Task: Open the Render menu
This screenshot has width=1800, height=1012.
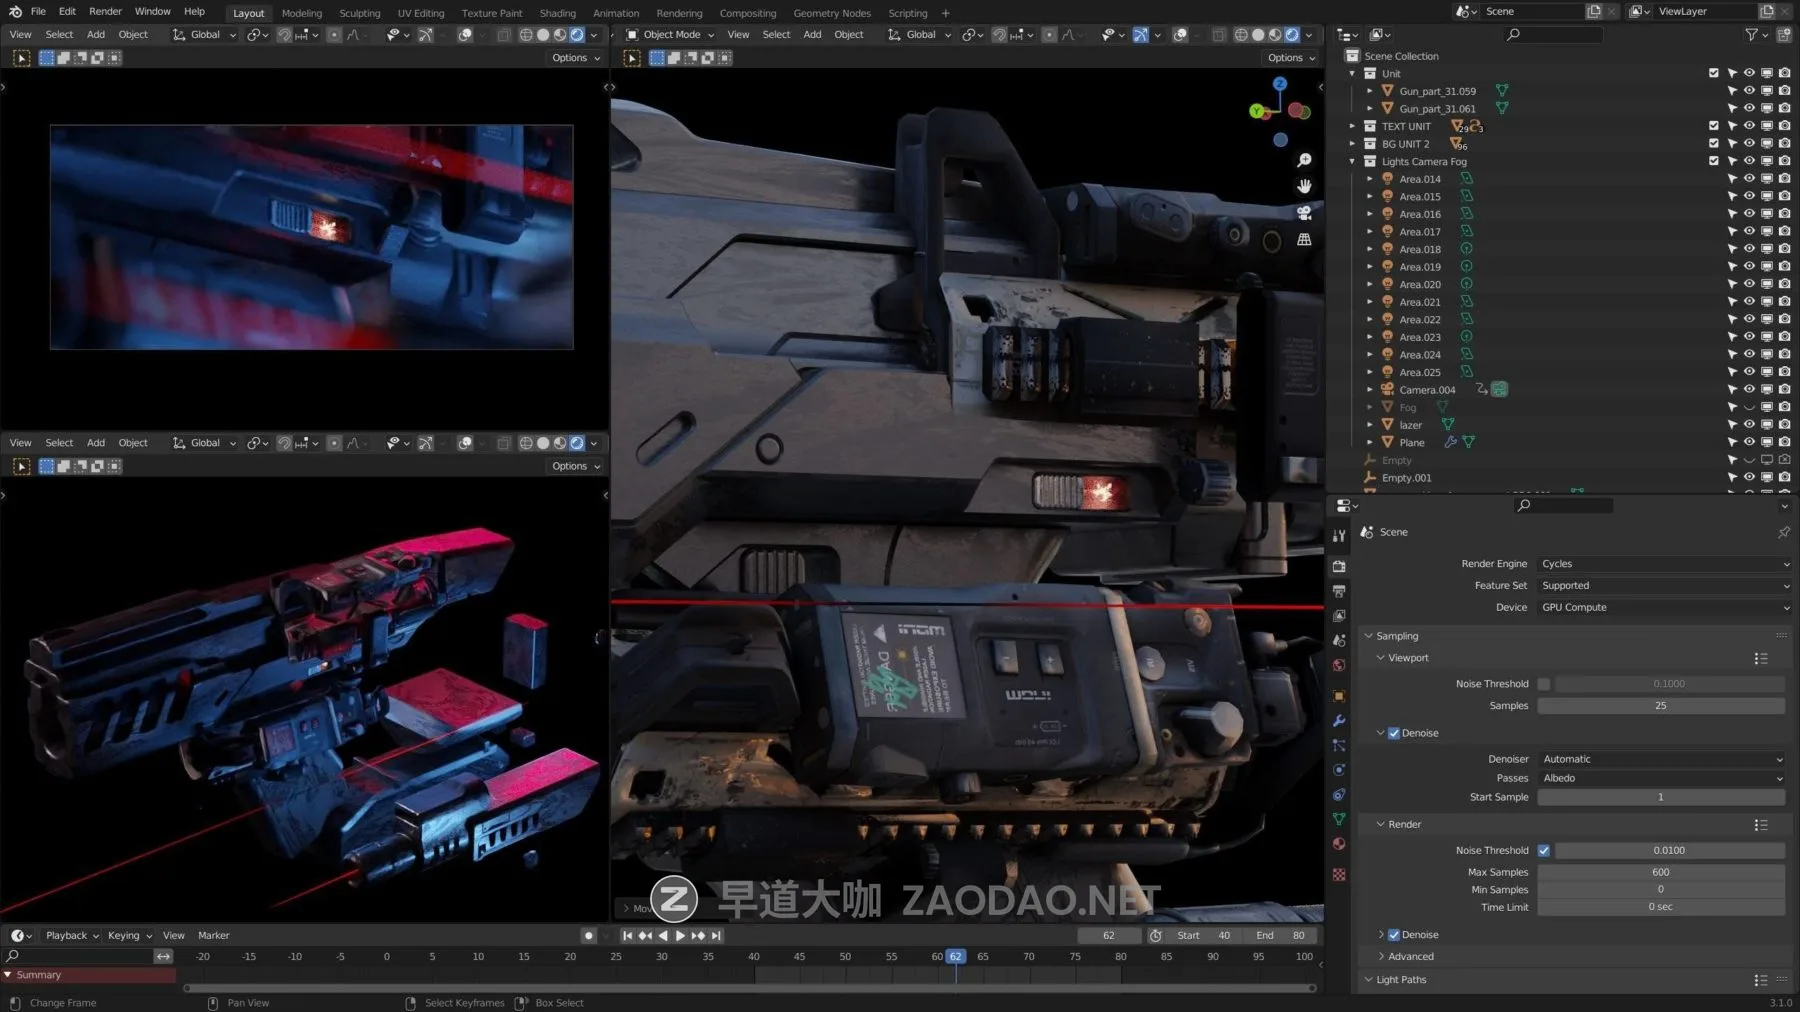Action: [105, 12]
